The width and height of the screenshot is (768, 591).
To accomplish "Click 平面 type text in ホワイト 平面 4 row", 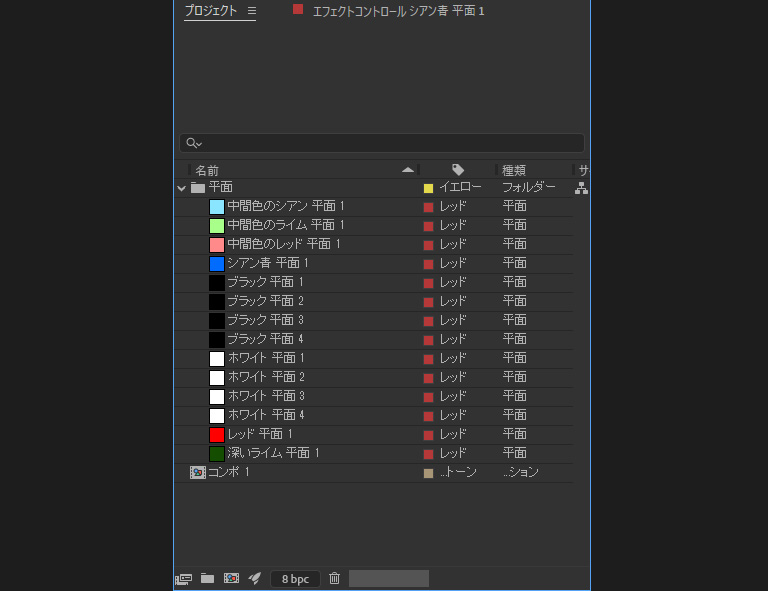I will [x=514, y=415].
